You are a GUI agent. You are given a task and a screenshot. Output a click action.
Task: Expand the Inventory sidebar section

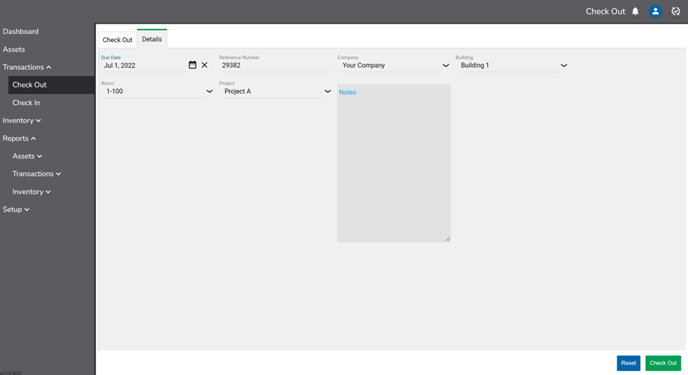[22, 120]
